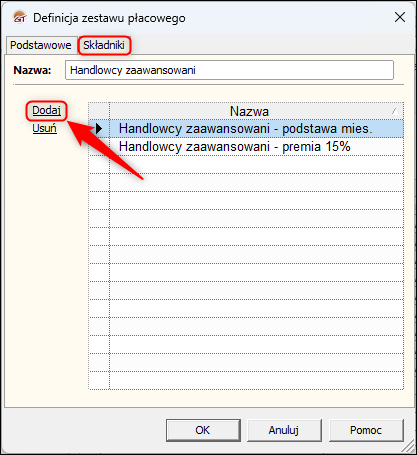Open help via the Pomoc button
Viewport: 417px width, 455px height.
[366, 430]
